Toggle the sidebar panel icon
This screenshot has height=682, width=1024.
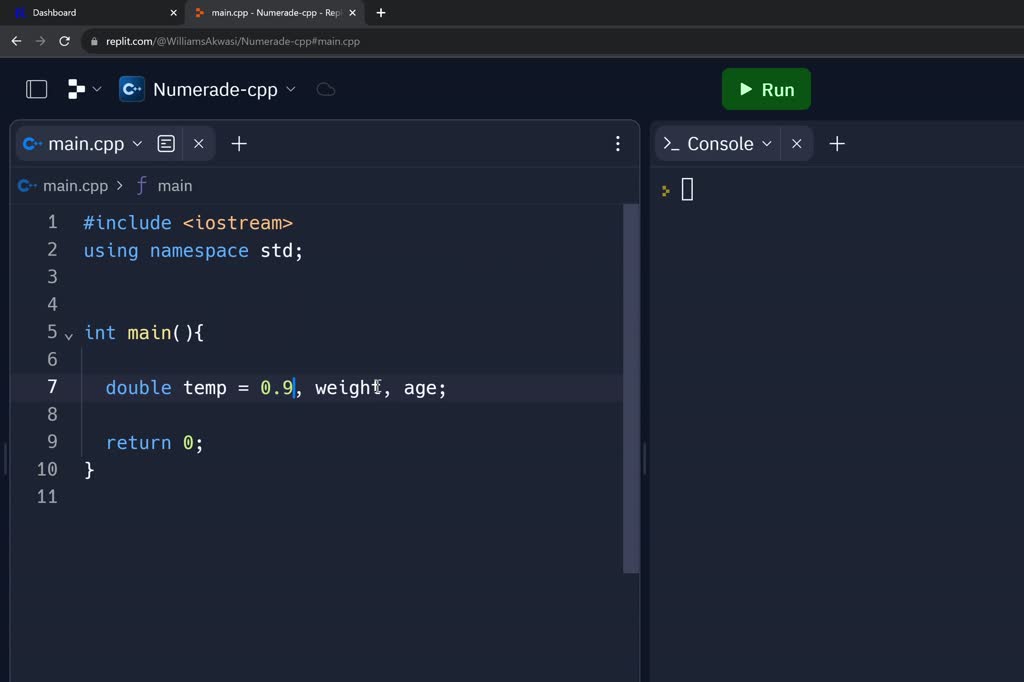tap(37, 89)
